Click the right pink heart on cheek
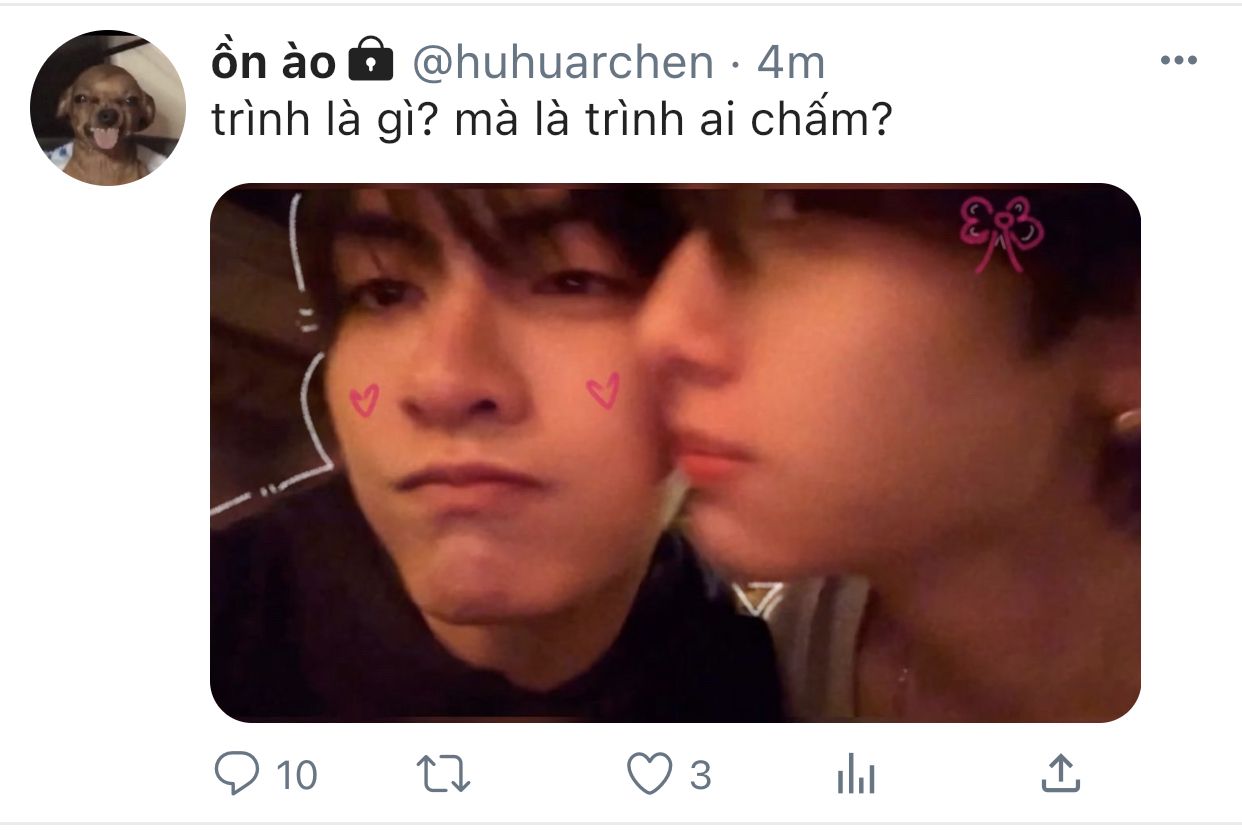Screen dimensions: 1242x831 603,390
